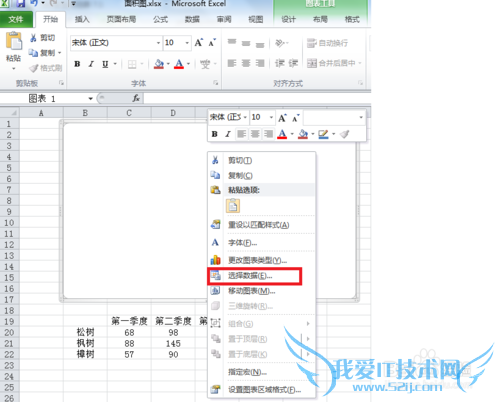The image size is (500, 402).
Task: Choose Copy (复制) in the context menu
Action: coord(262,175)
